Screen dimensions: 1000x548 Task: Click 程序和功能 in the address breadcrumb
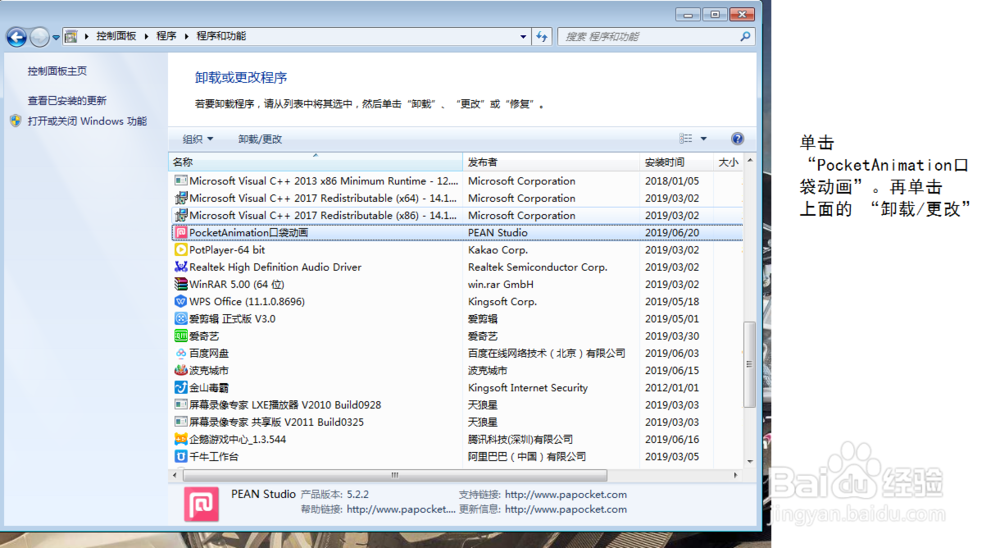tap(221, 36)
